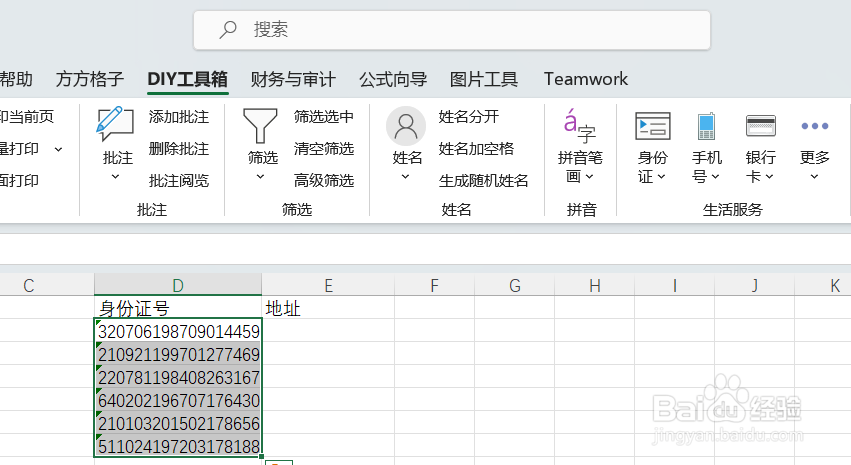Expand the 更多 dropdown chevron
This screenshot has width=851, height=465.
point(814,176)
